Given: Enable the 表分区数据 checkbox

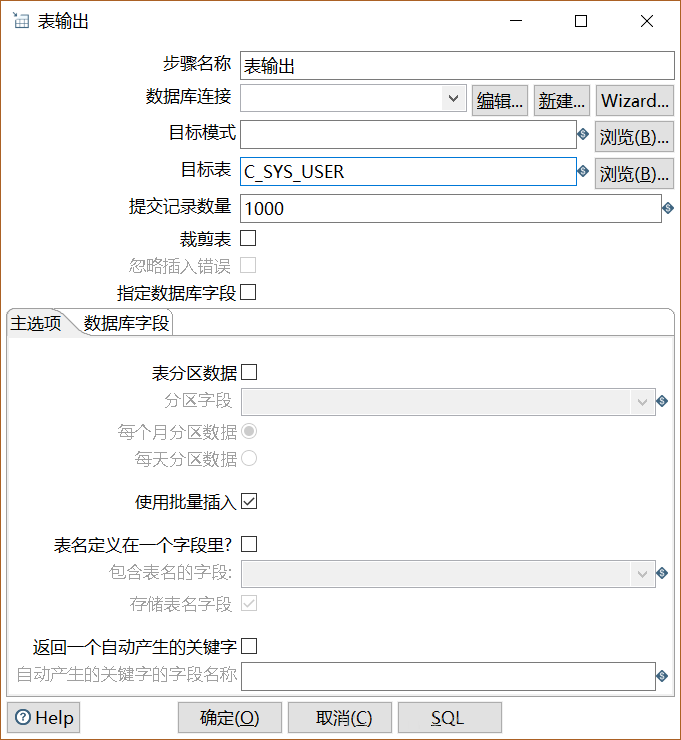Looking at the screenshot, I should [x=249, y=372].
